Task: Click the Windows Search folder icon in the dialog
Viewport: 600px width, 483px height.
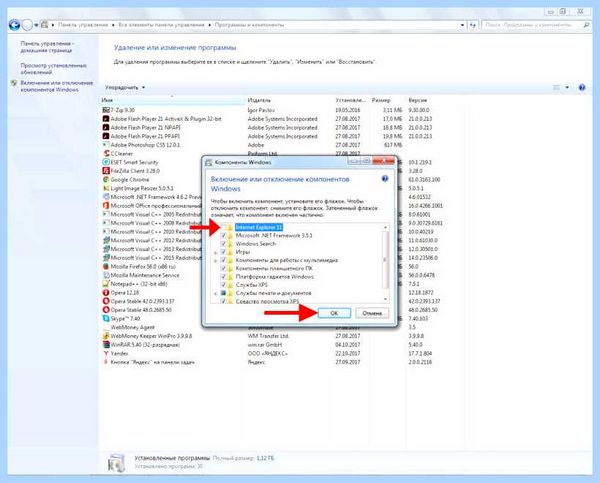Action: pyautogui.click(x=230, y=244)
